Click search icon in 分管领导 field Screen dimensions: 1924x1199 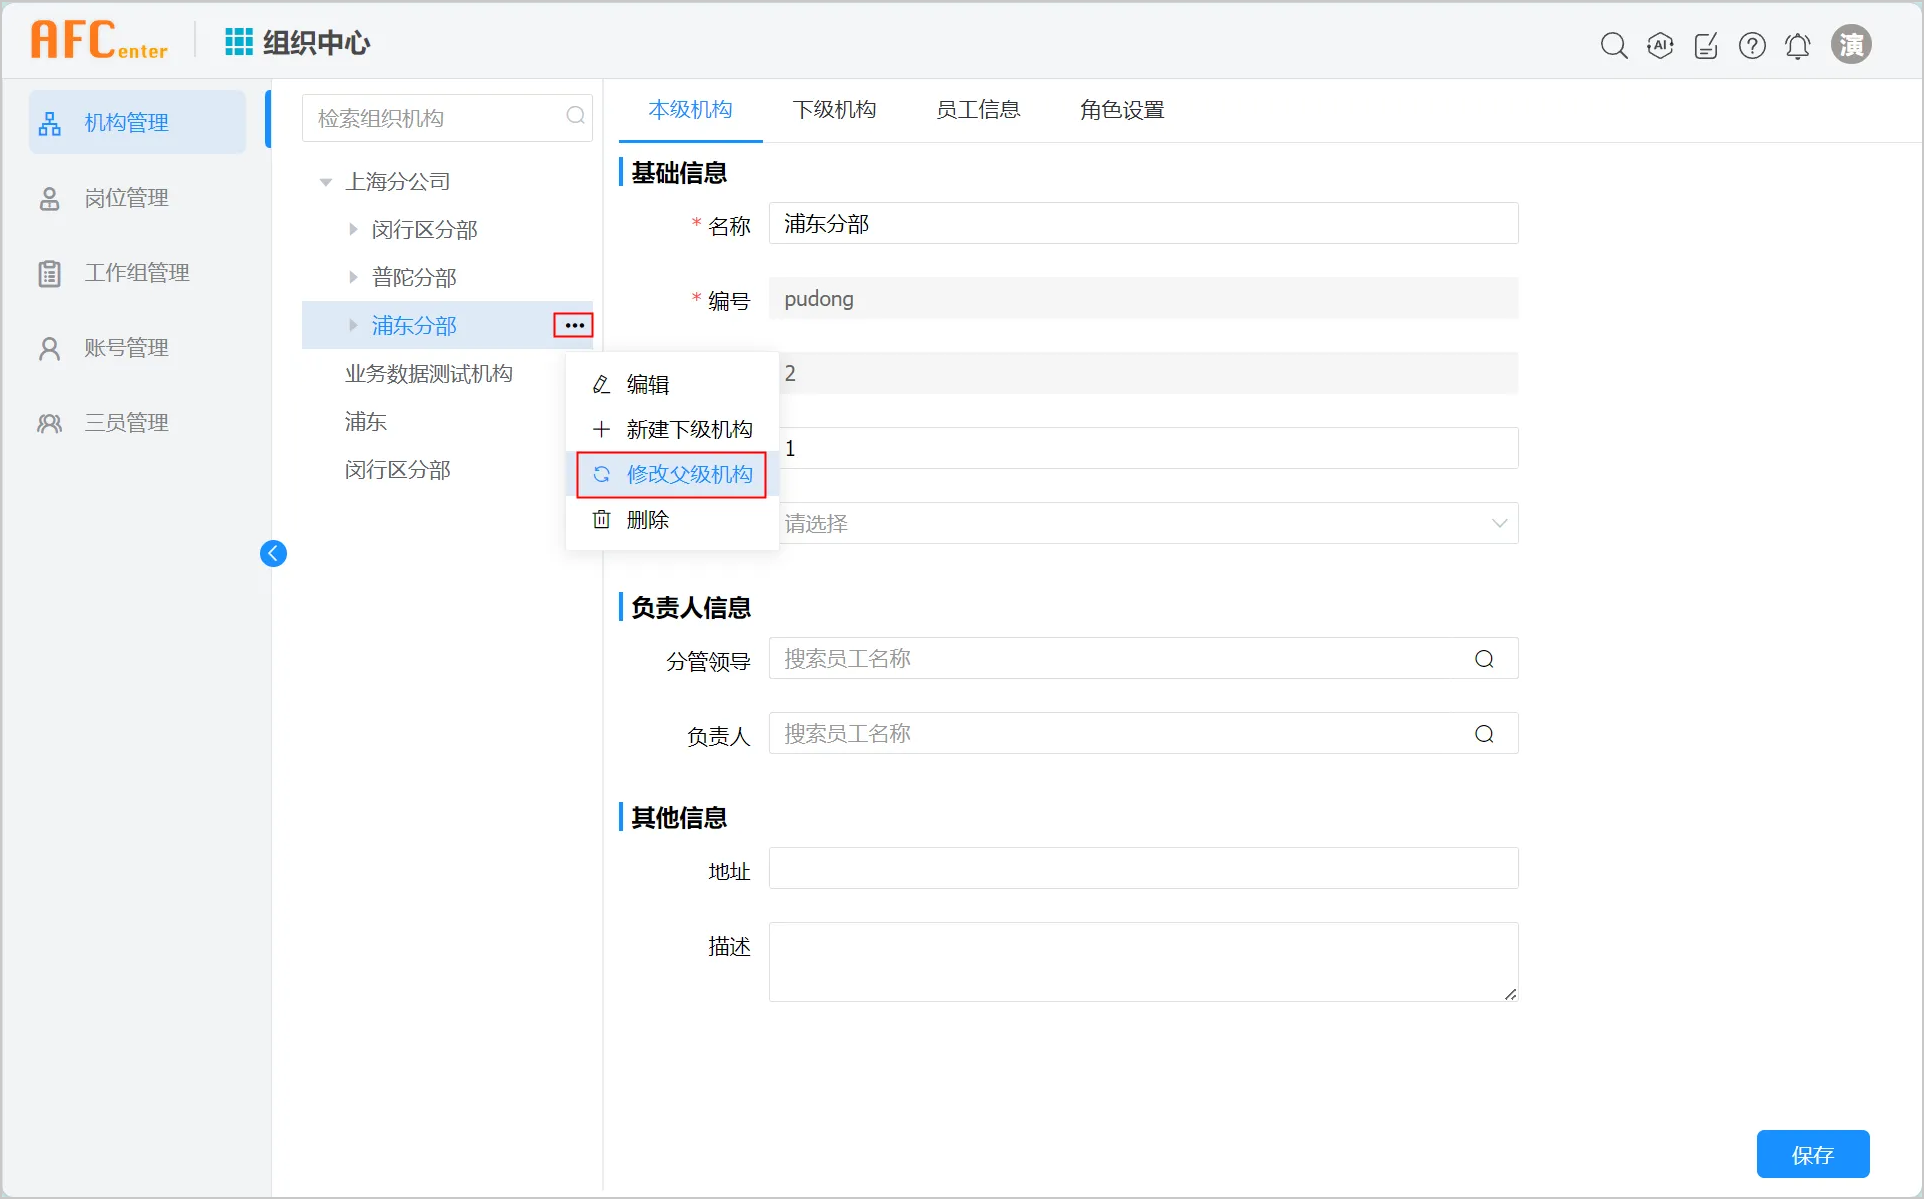pos(1484,659)
